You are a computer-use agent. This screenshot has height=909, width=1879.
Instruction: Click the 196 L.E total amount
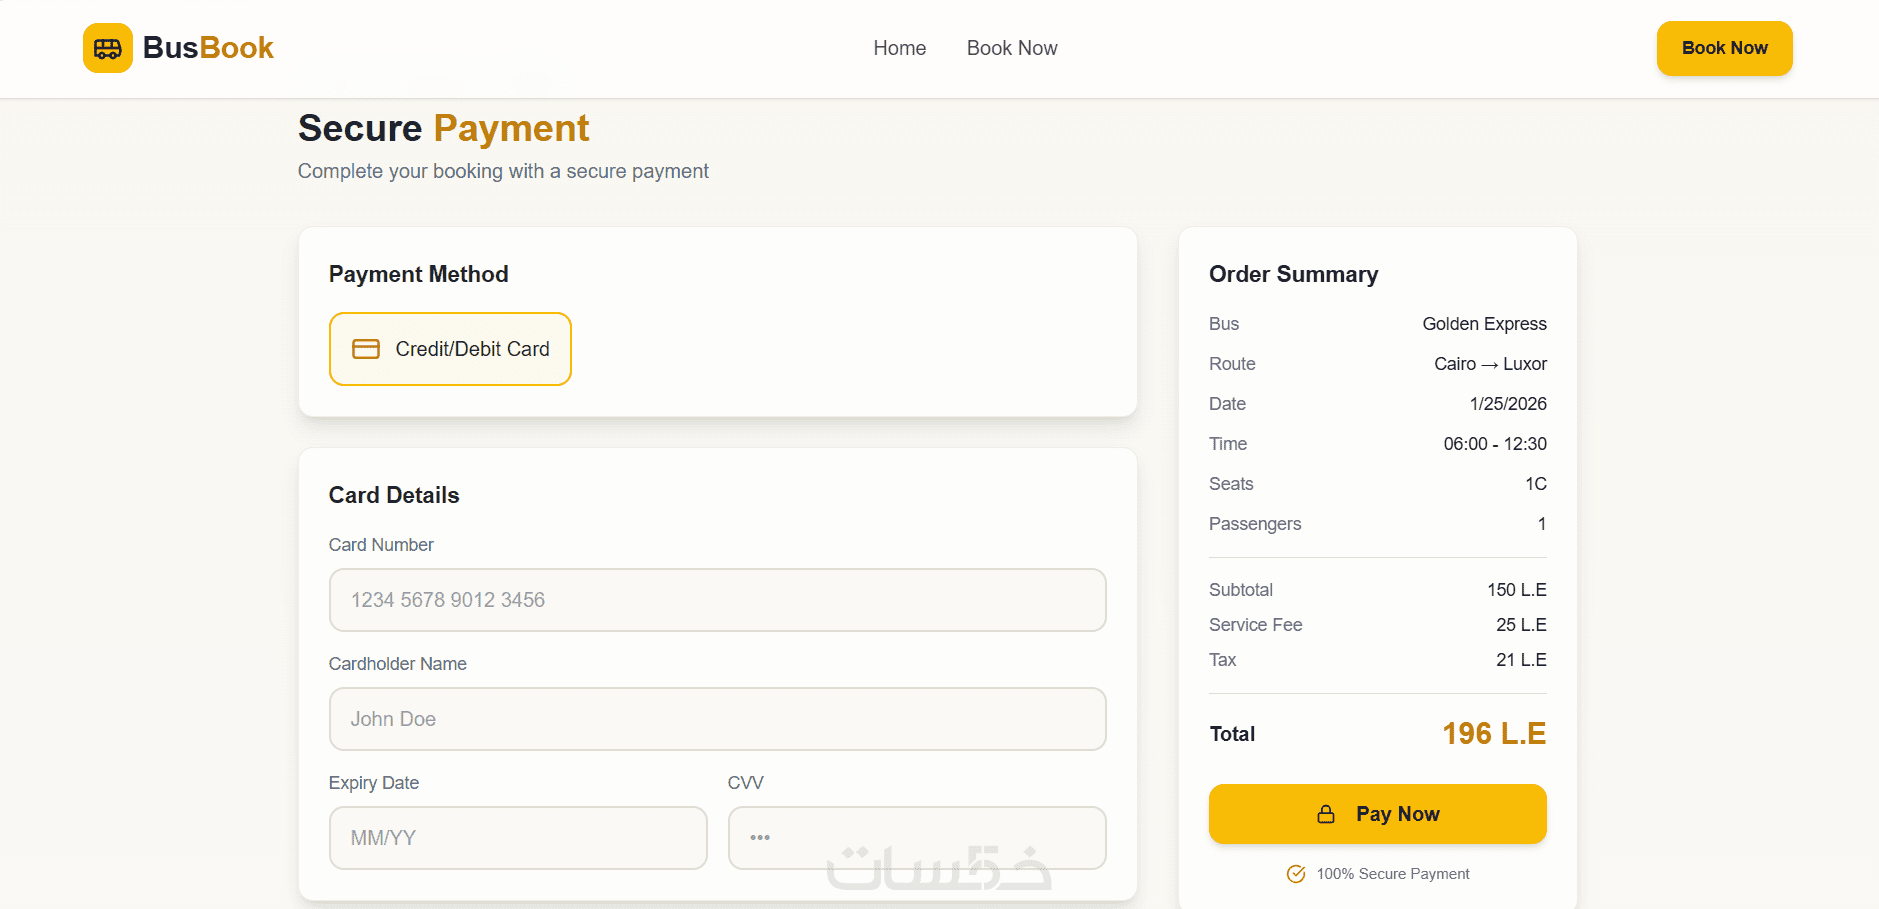pyautogui.click(x=1493, y=734)
